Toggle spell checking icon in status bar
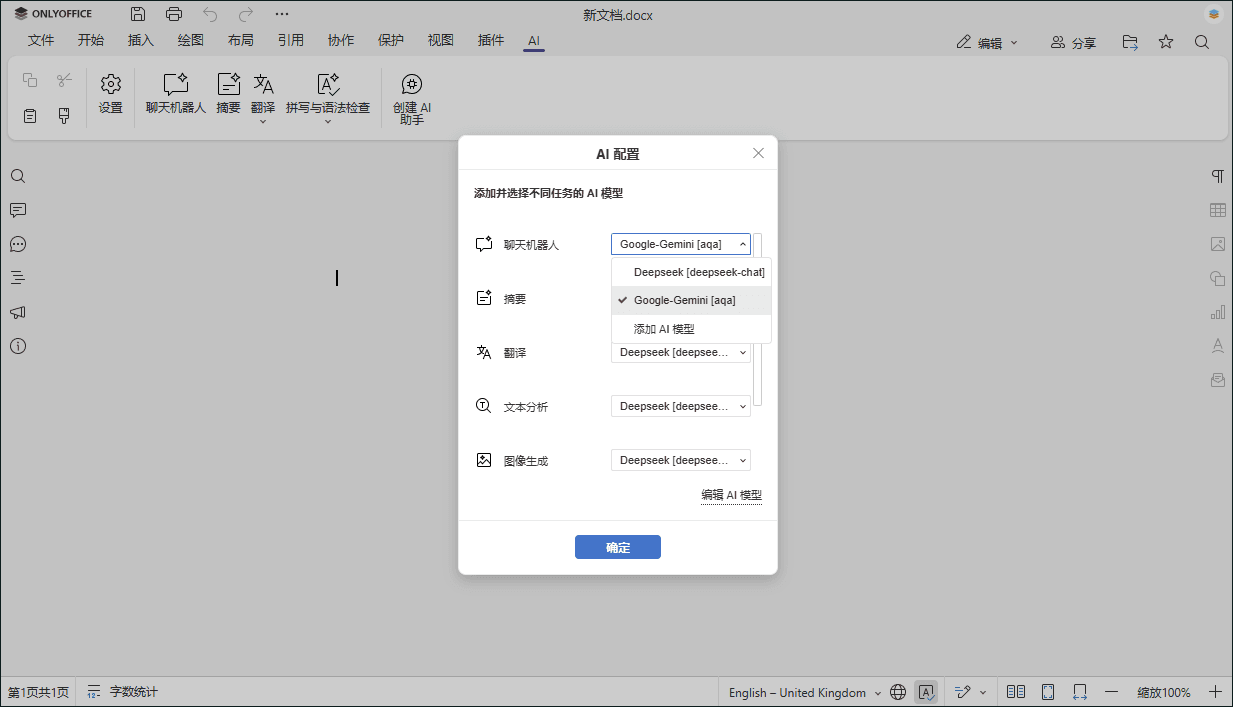1233x707 pixels. pyautogui.click(x=926, y=692)
